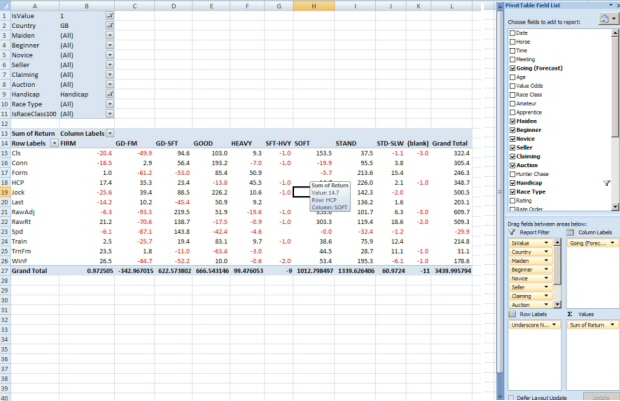This screenshot has width=620, height=401.
Task: Open the IsValue filter icon in row 1
Action: coord(109,17)
